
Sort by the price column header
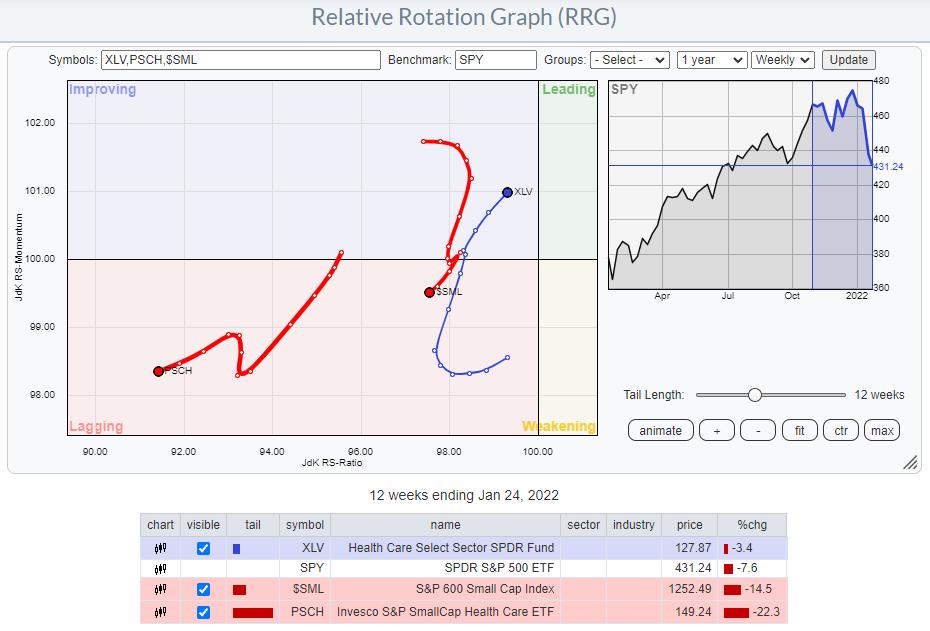pyautogui.click(x=690, y=525)
